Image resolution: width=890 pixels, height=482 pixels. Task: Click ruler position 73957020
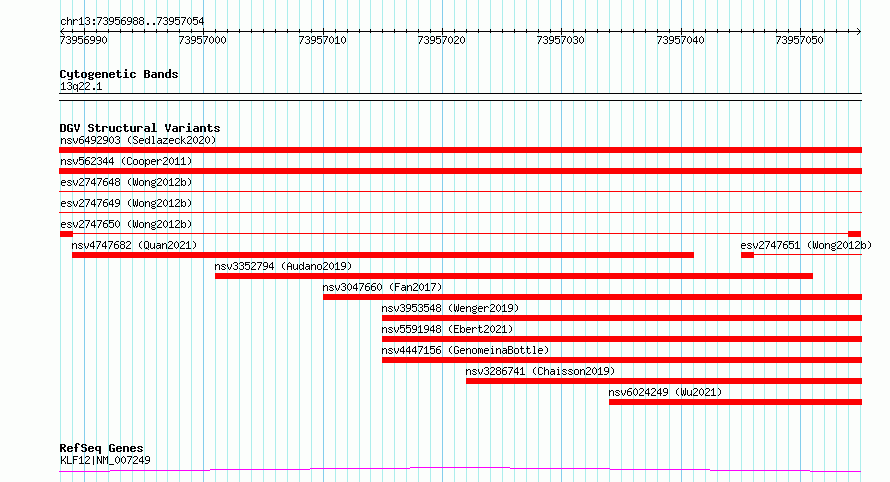[442, 40]
